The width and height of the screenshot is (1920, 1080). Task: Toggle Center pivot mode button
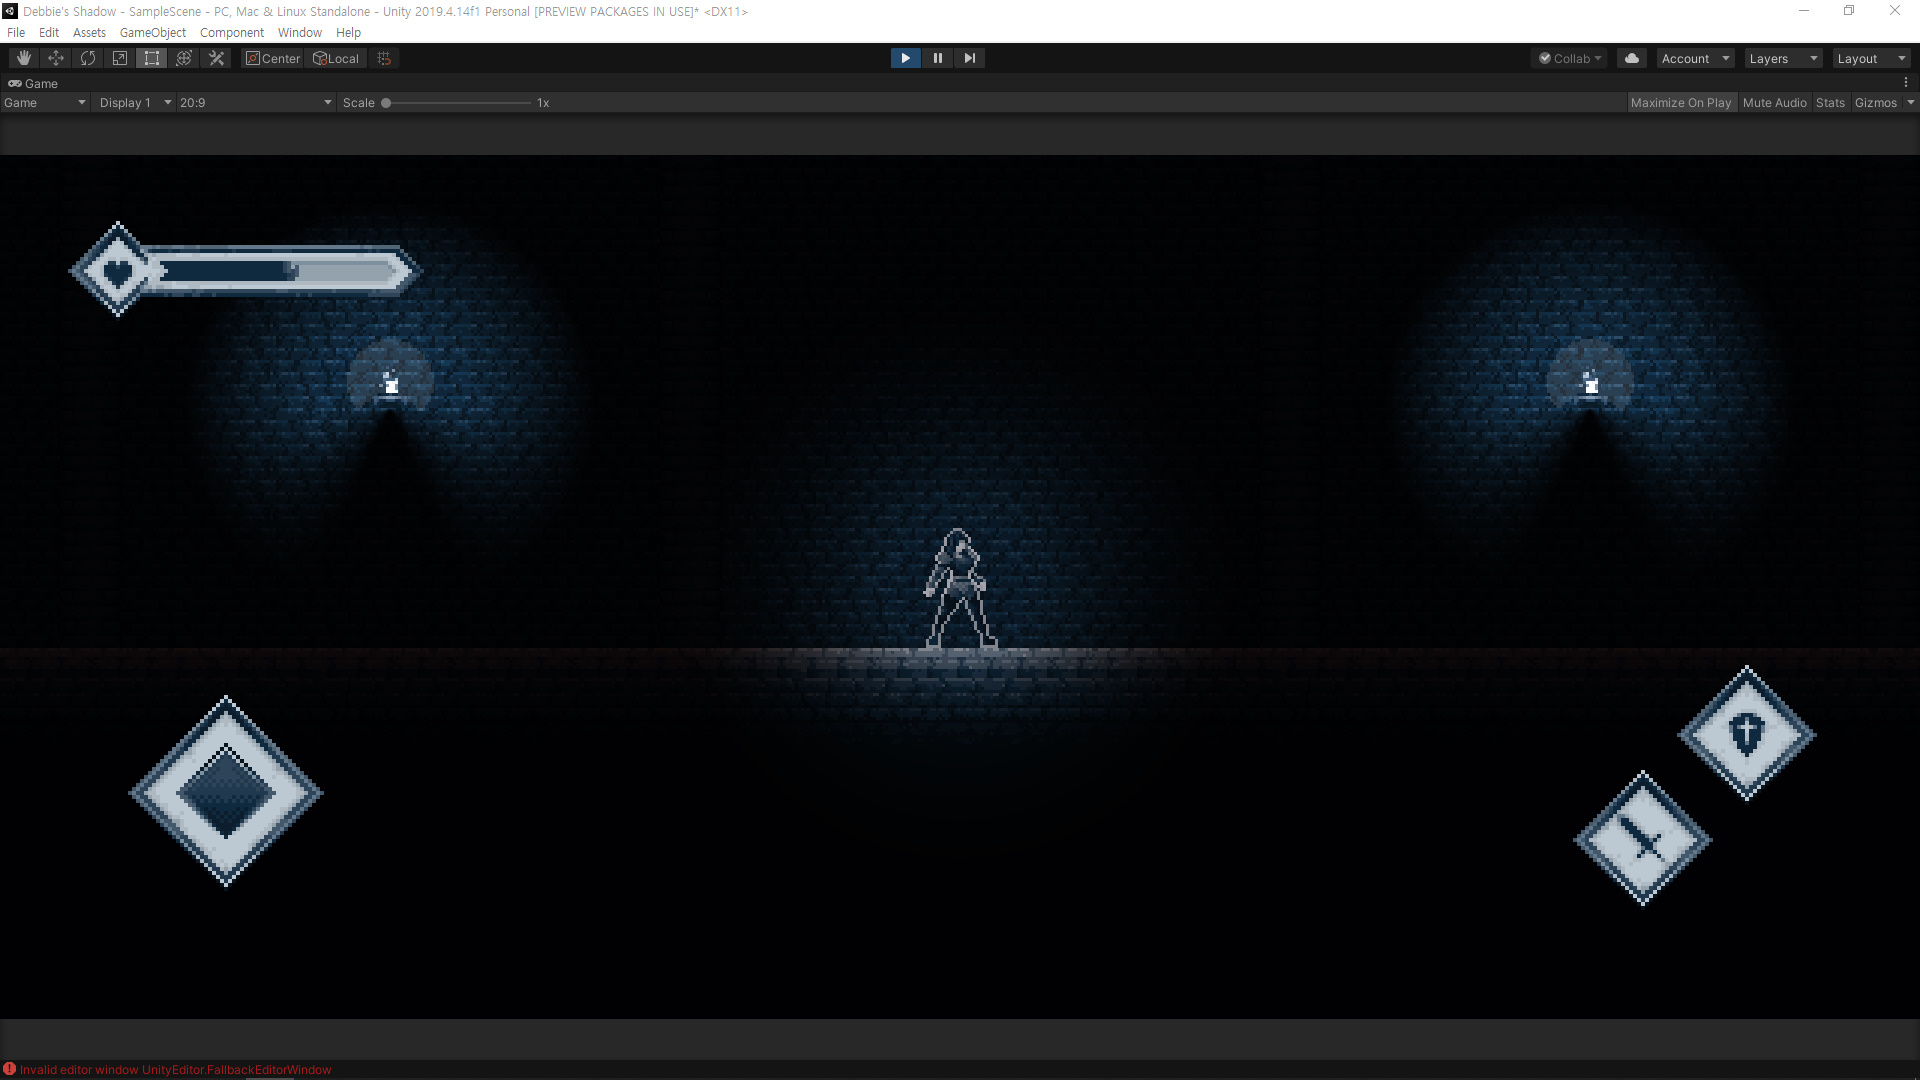(x=273, y=58)
